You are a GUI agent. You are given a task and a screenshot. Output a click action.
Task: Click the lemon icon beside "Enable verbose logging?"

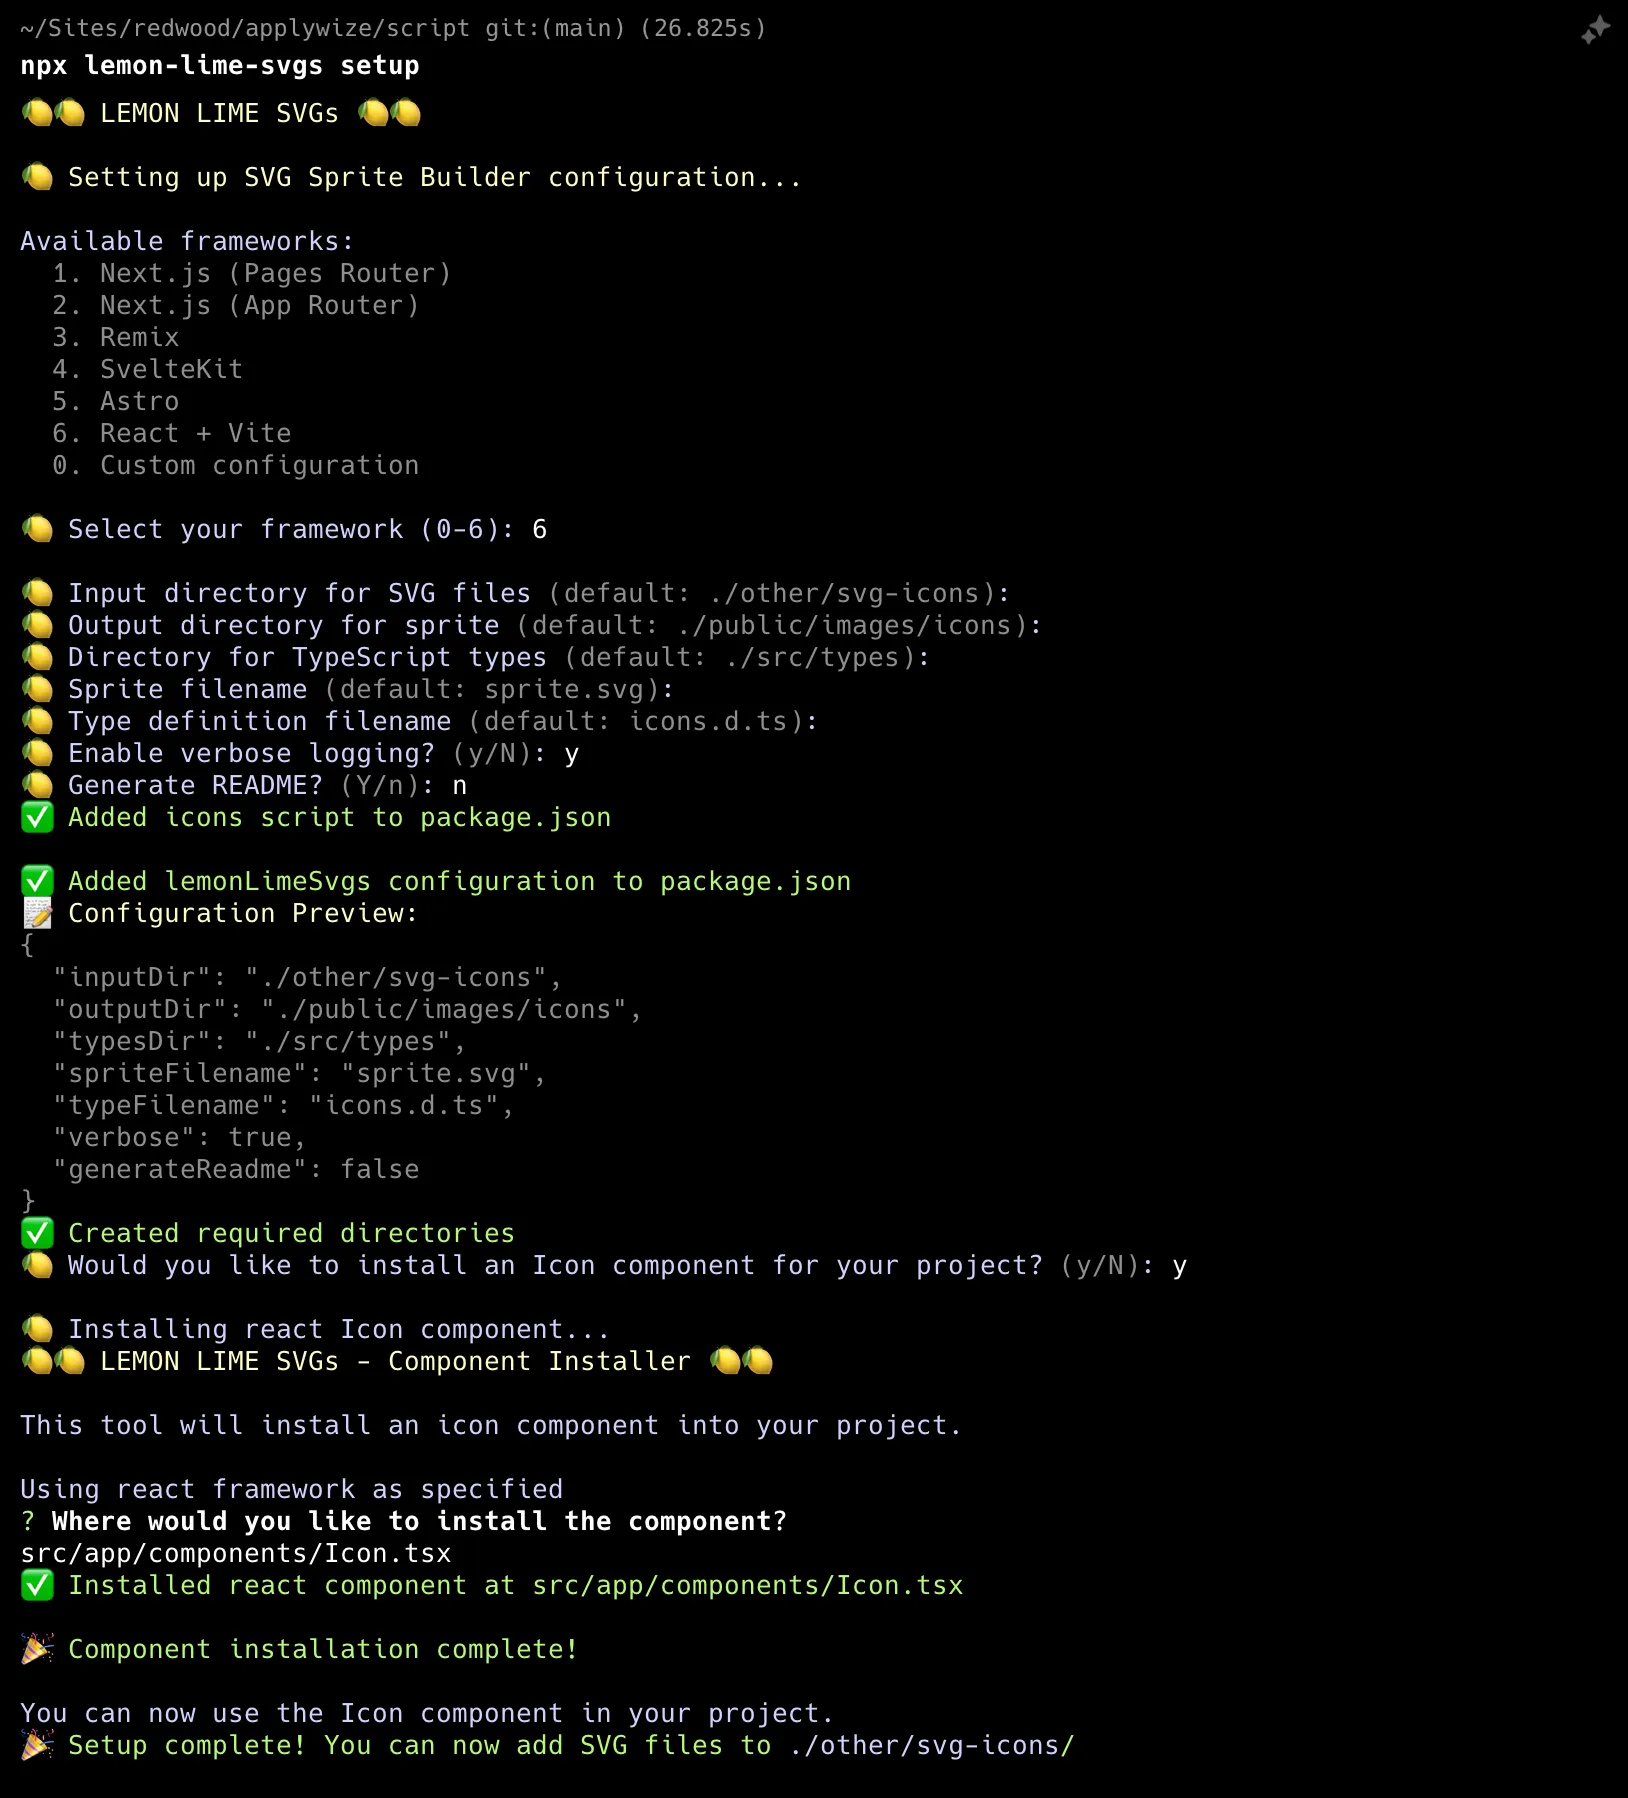(37, 754)
